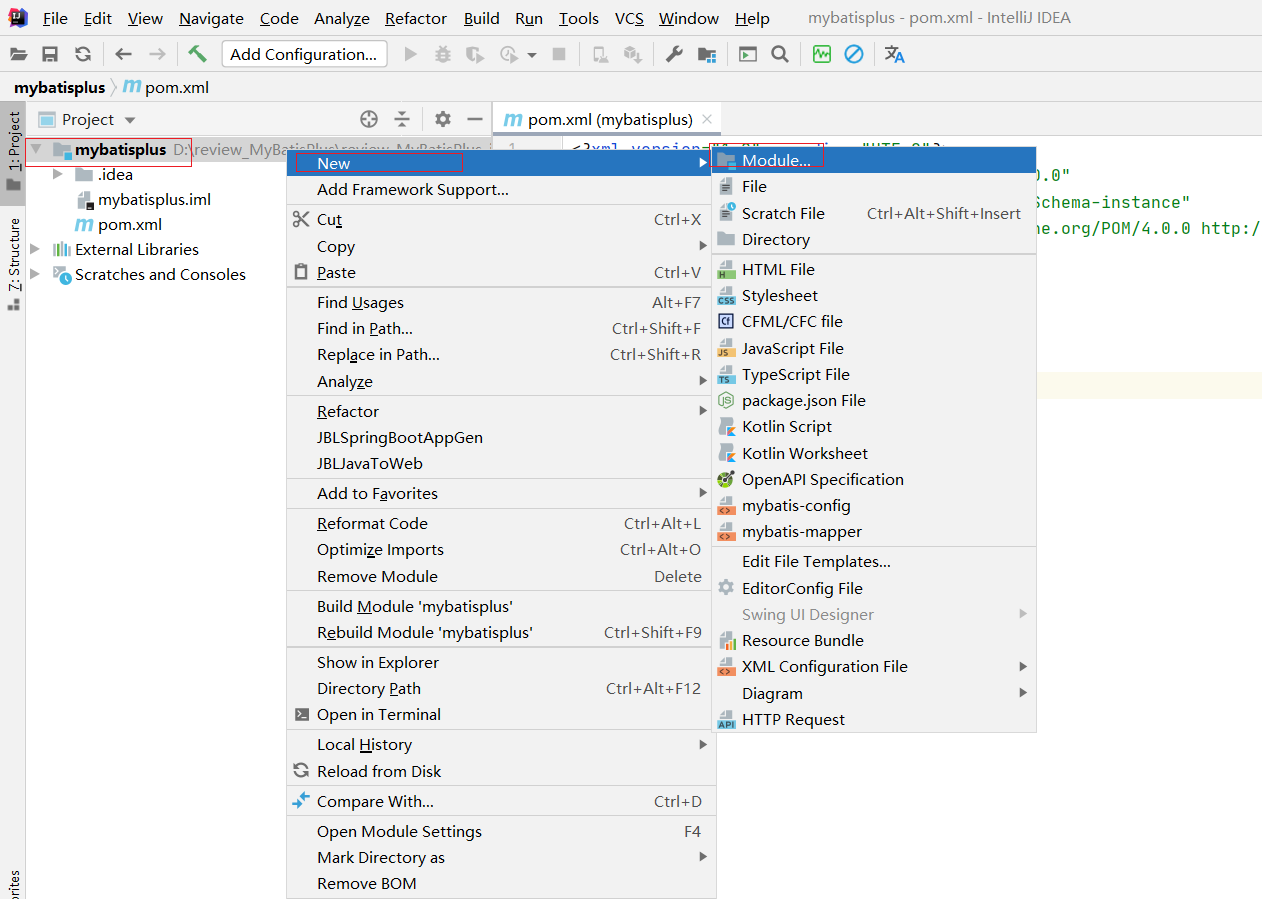Open the XML Configuration File submenu
1262x899 pixels.
tap(873, 666)
